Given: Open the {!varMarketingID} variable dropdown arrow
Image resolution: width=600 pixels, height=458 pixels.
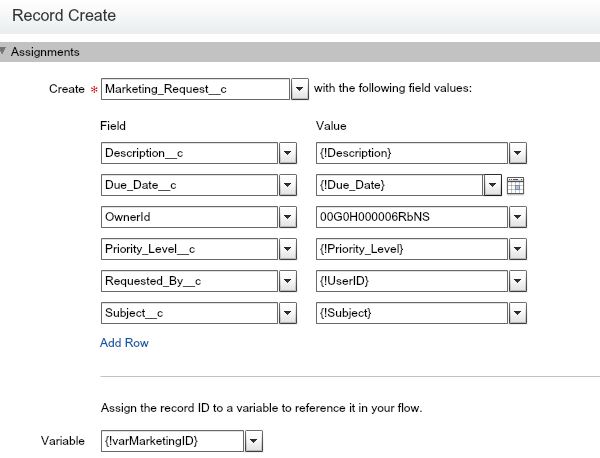Looking at the screenshot, I should coord(253,440).
